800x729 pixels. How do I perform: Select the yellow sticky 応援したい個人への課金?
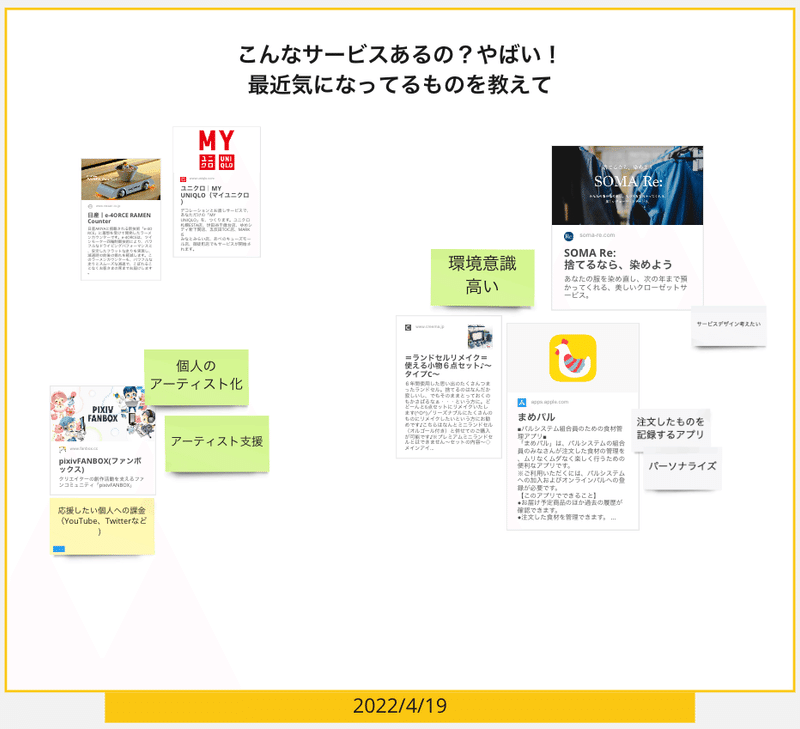tap(102, 526)
